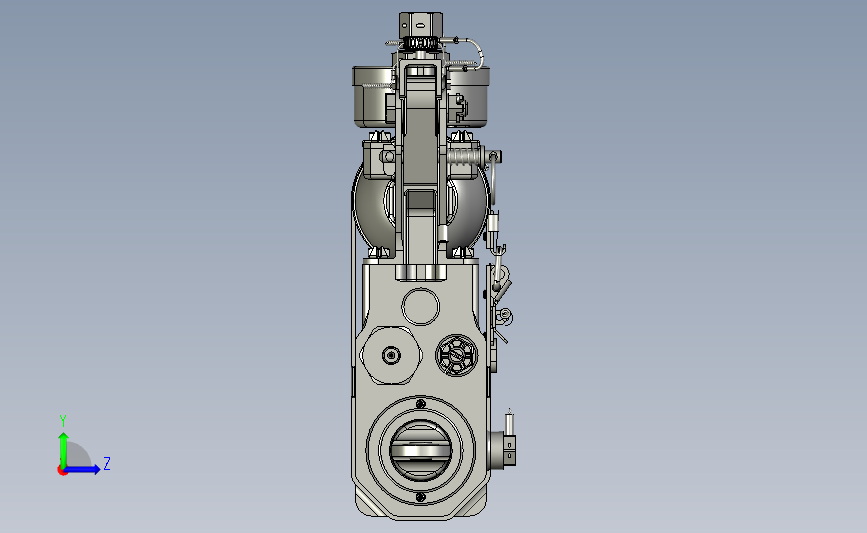Select the hex fitting at top of model

pos(421,25)
